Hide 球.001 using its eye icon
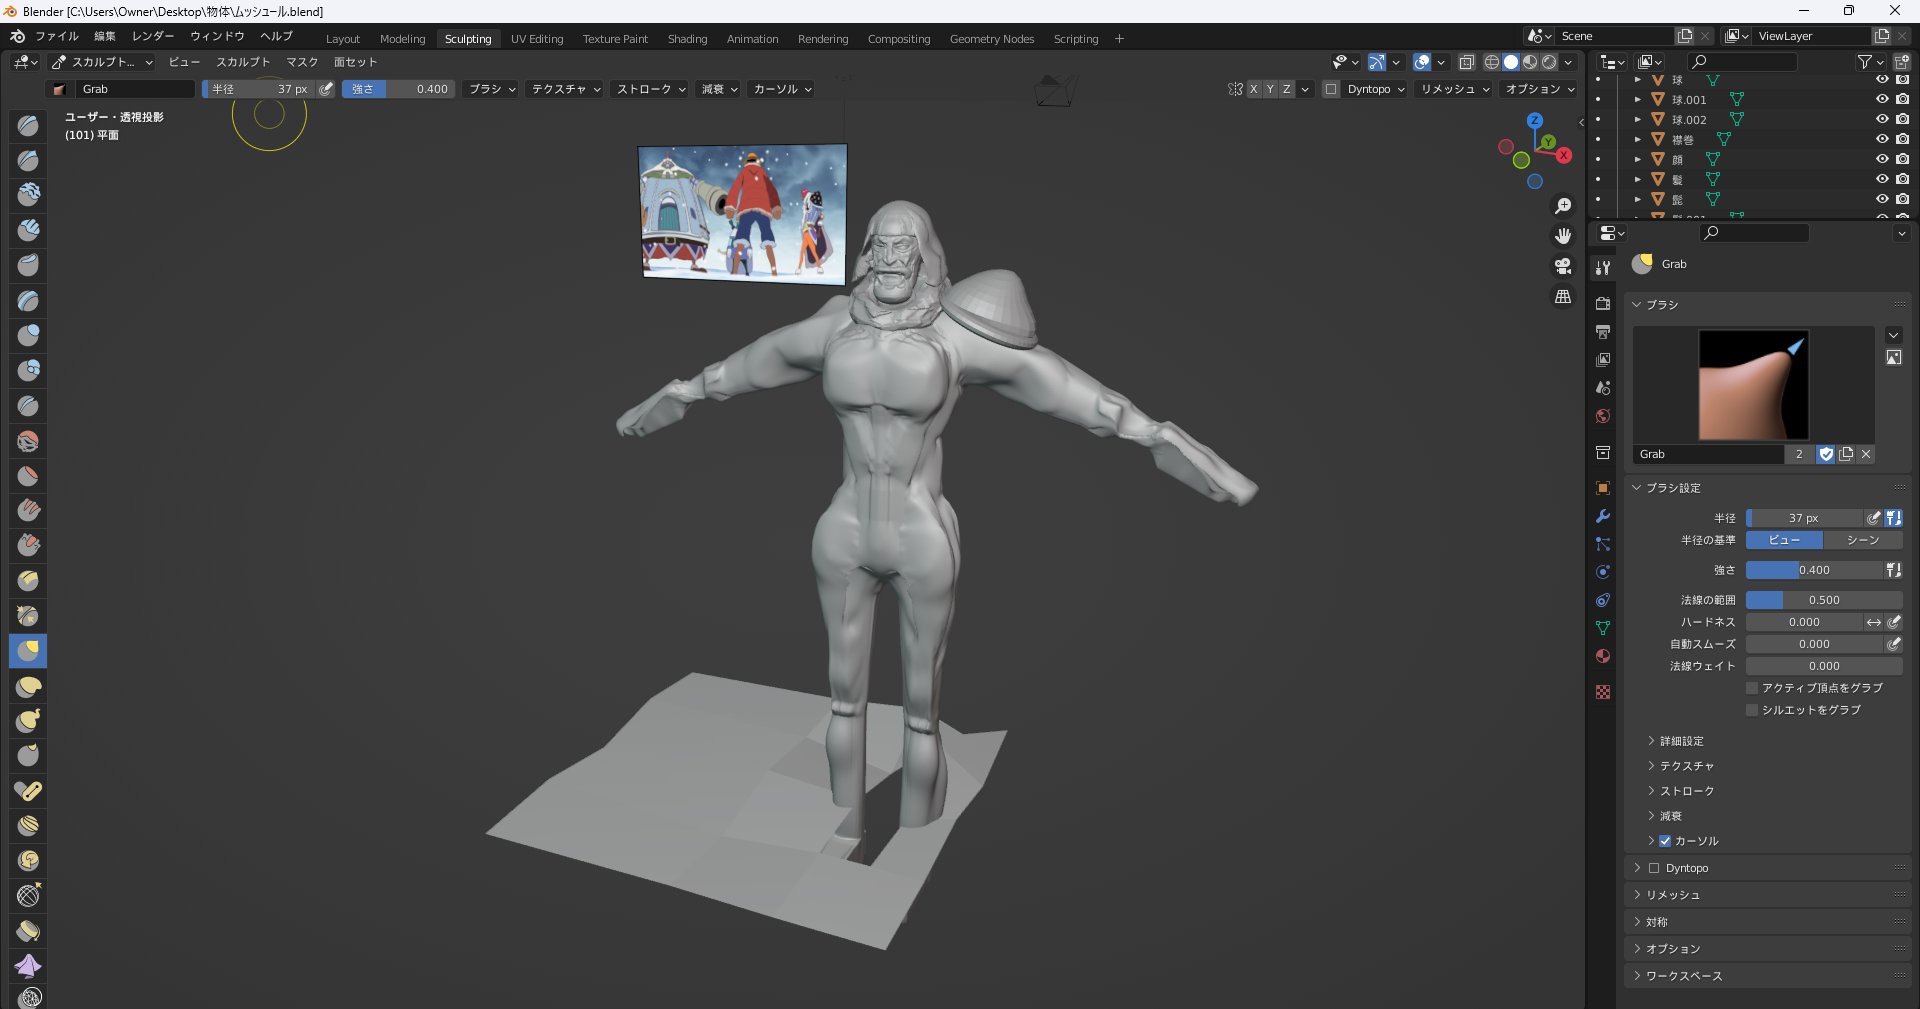This screenshot has width=1920, height=1009. point(1881,99)
